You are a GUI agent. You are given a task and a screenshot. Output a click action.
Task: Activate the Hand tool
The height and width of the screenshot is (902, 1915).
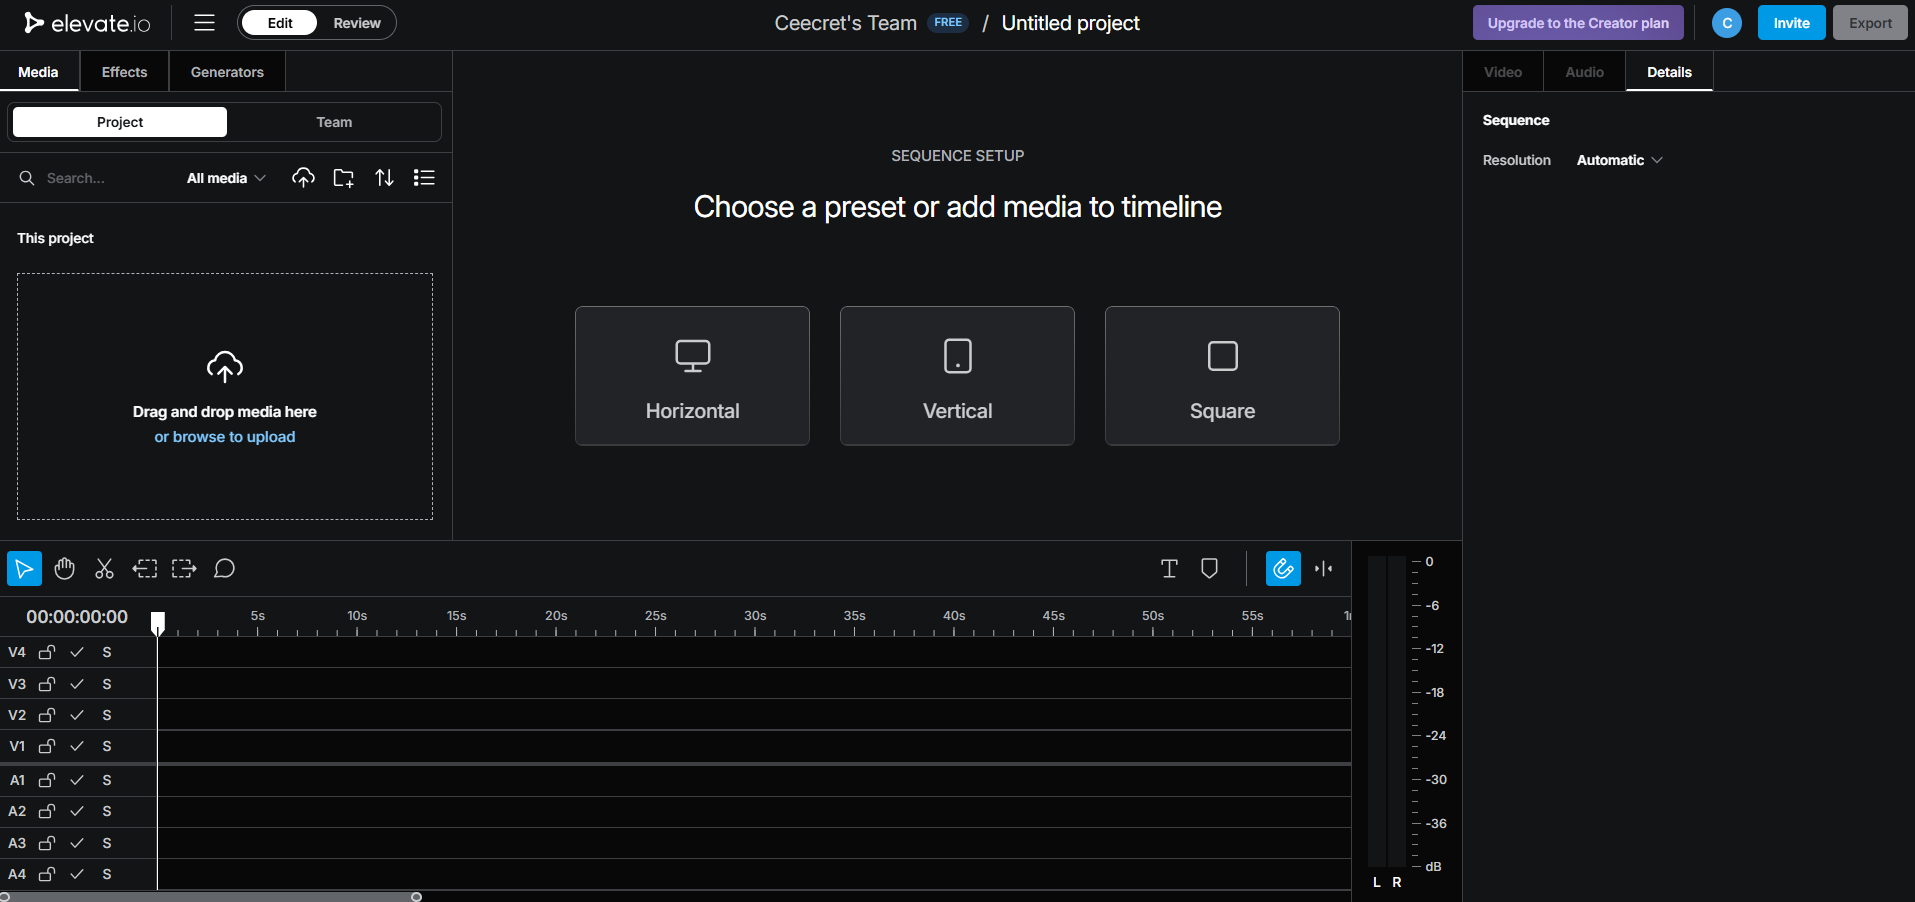(64, 568)
